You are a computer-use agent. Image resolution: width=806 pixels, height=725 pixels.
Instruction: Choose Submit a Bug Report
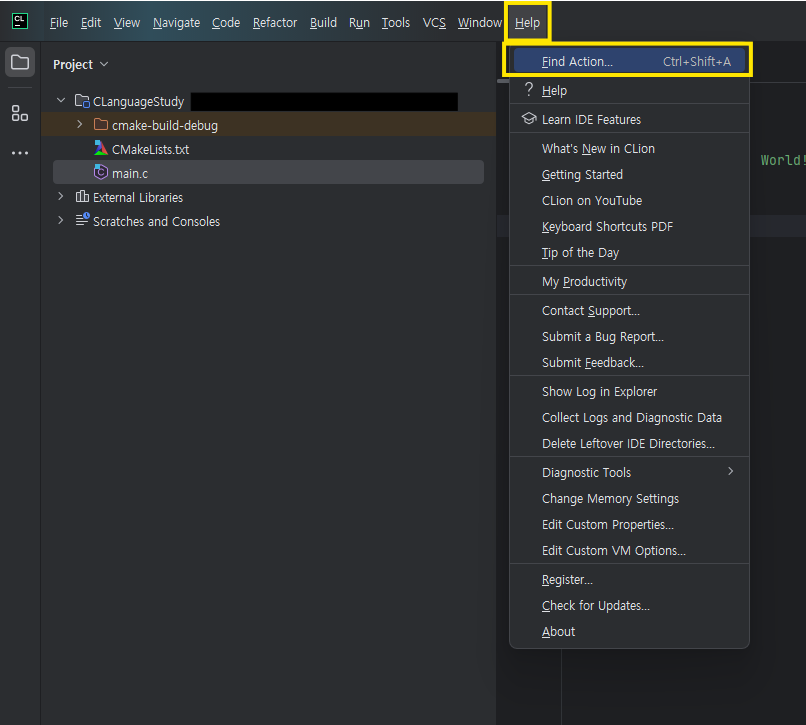coord(629,336)
